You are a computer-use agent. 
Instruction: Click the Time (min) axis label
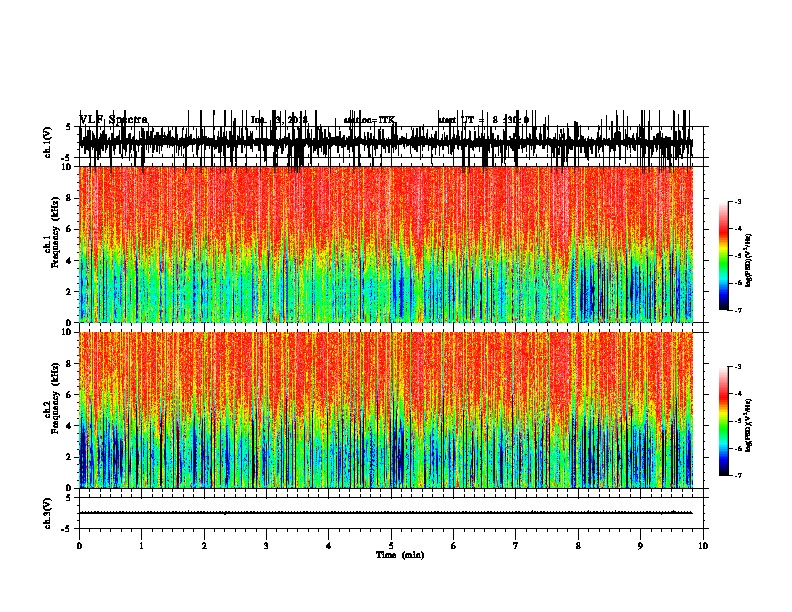[x=400, y=555]
